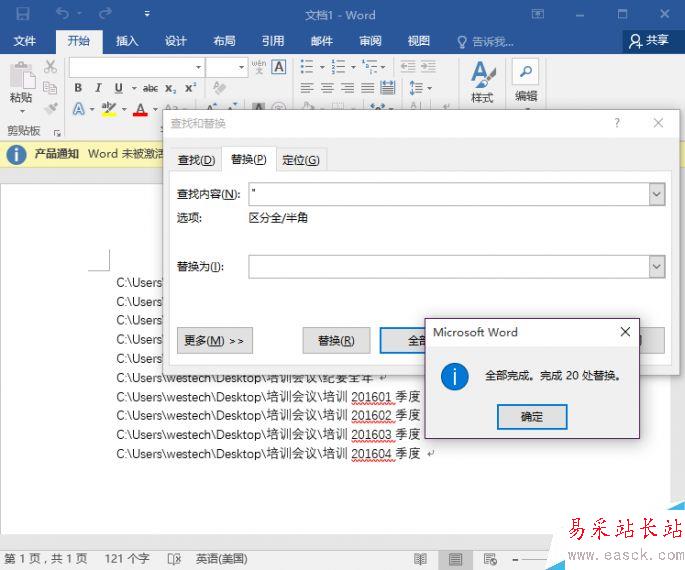
Task: Toggle superscript formatting
Action: tap(190, 88)
